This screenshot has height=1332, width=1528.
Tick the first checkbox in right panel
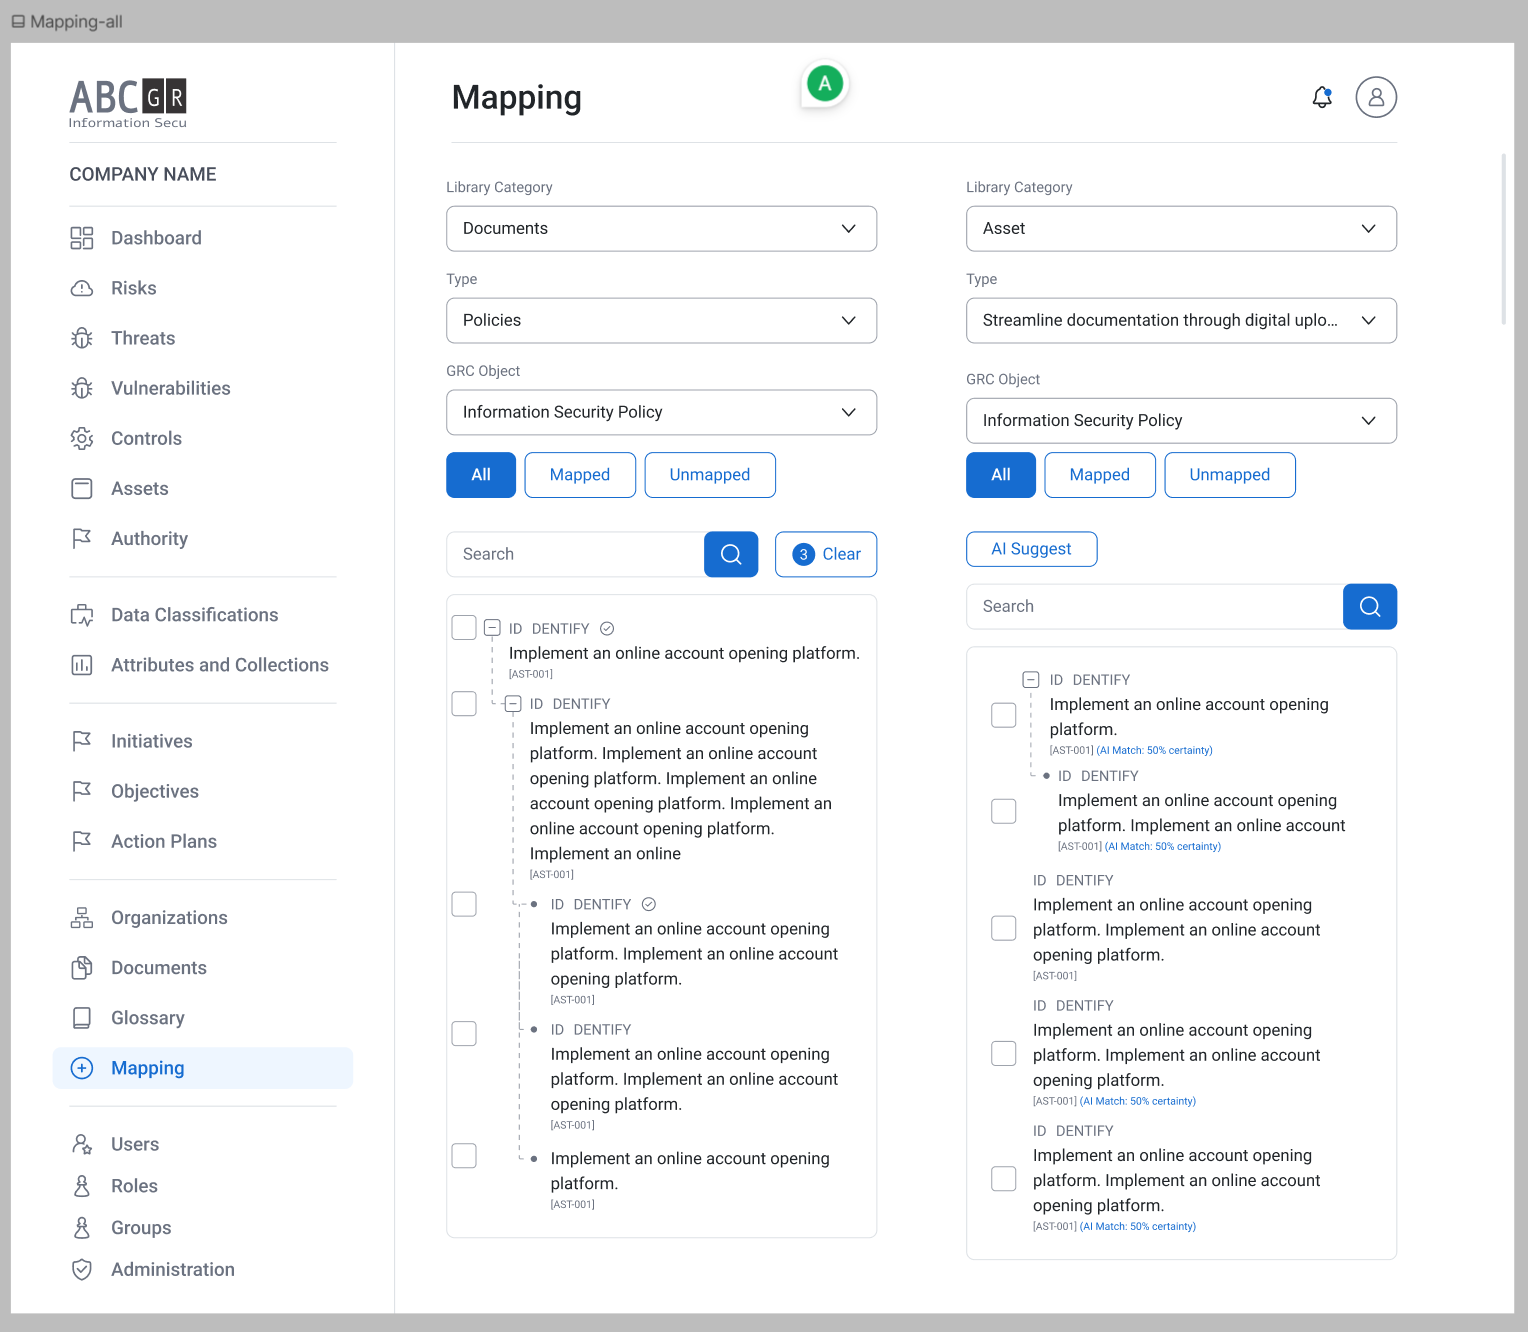pos(1003,715)
